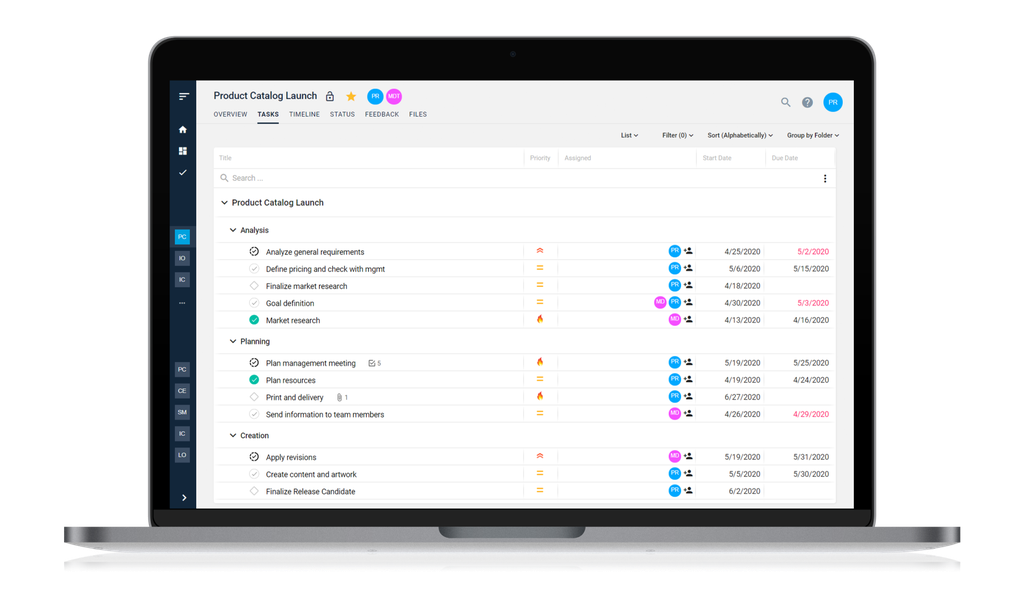Uncheck the completed Plan resources task

click(x=254, y=380)
